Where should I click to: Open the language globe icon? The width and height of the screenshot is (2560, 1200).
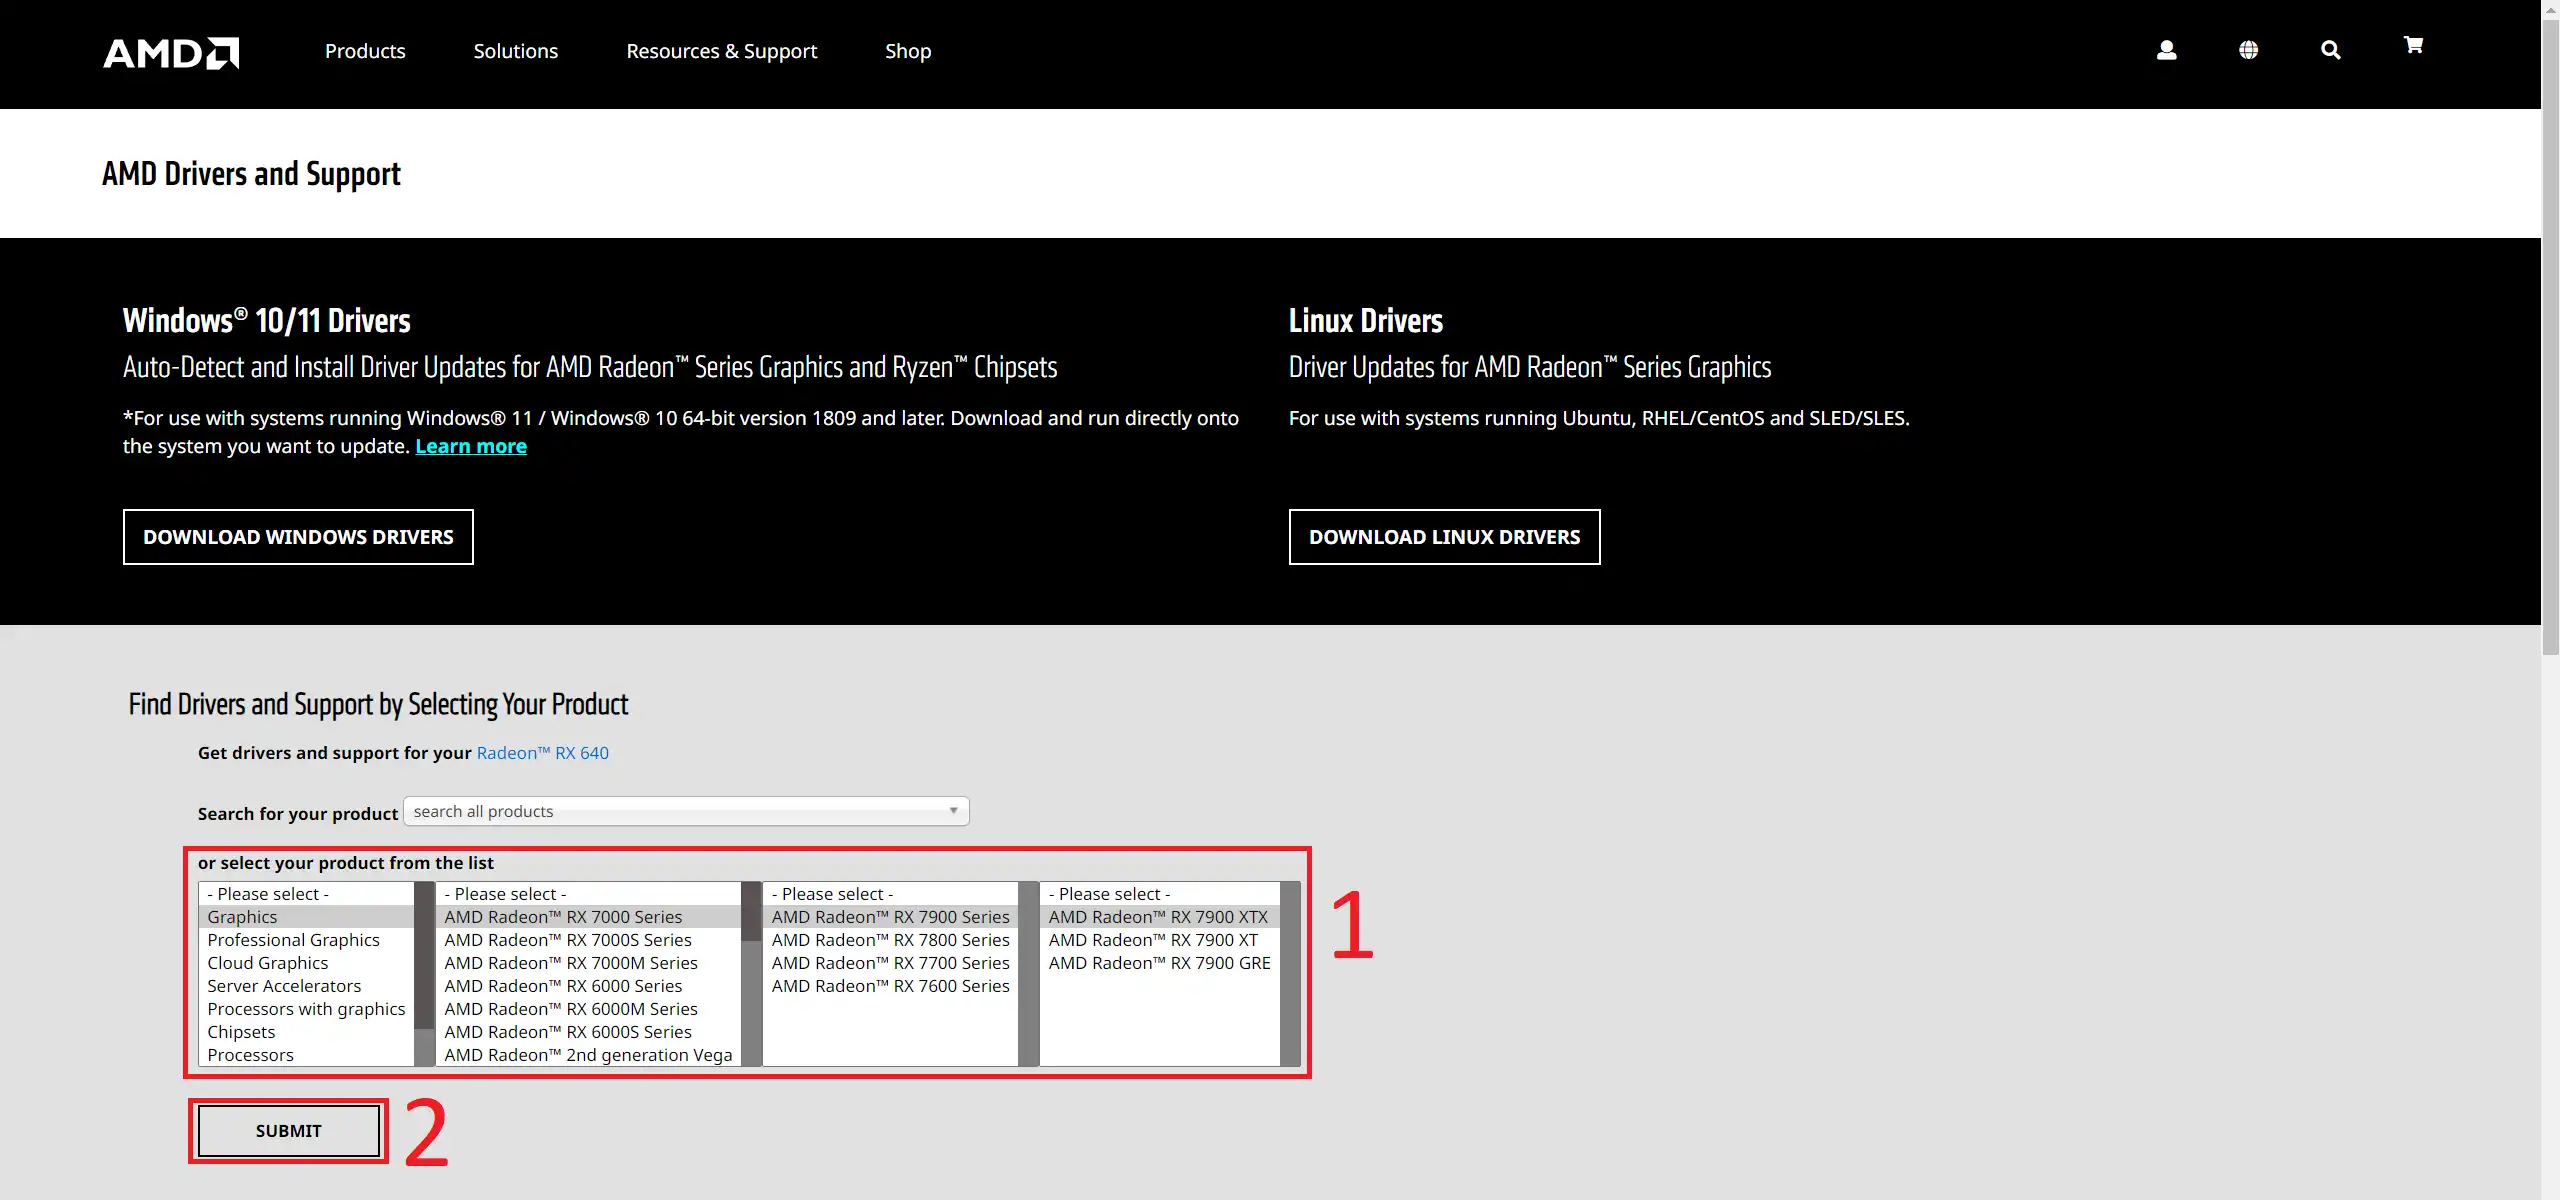pyautogui.click(x=2248, y=50)
